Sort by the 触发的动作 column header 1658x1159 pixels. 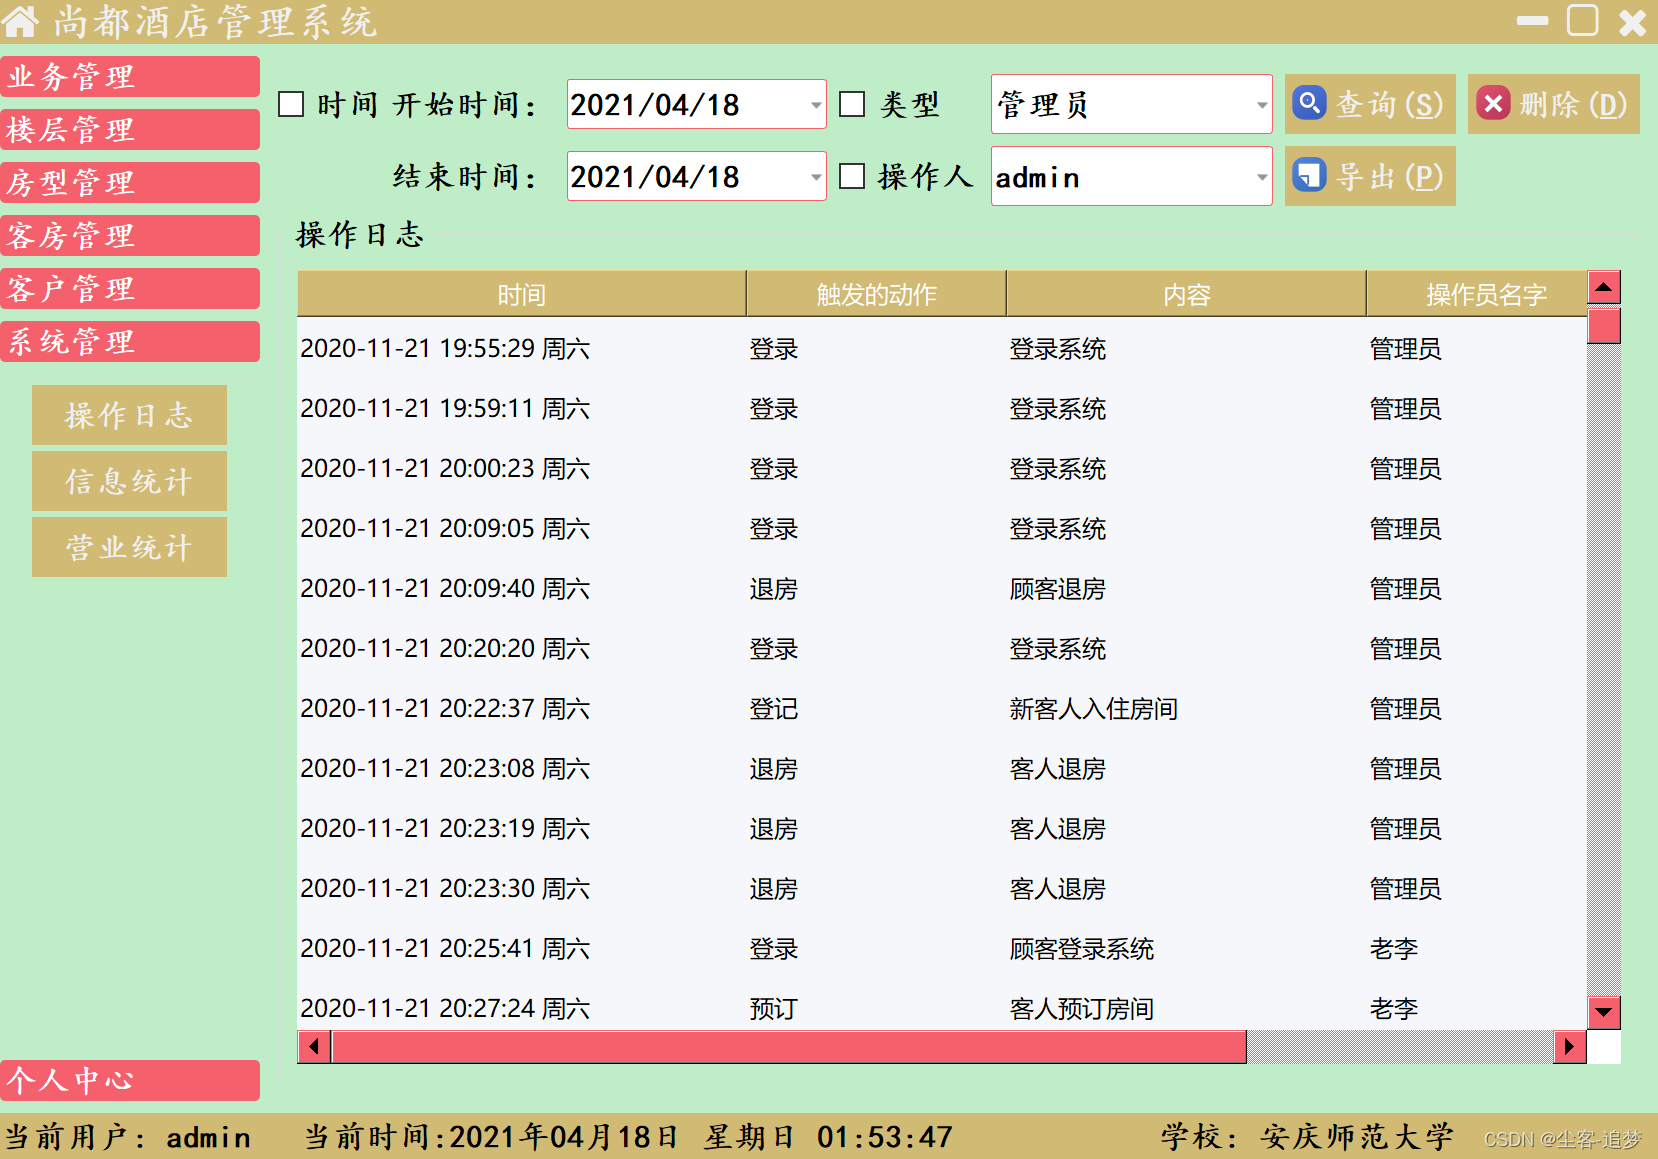point(876,294)
